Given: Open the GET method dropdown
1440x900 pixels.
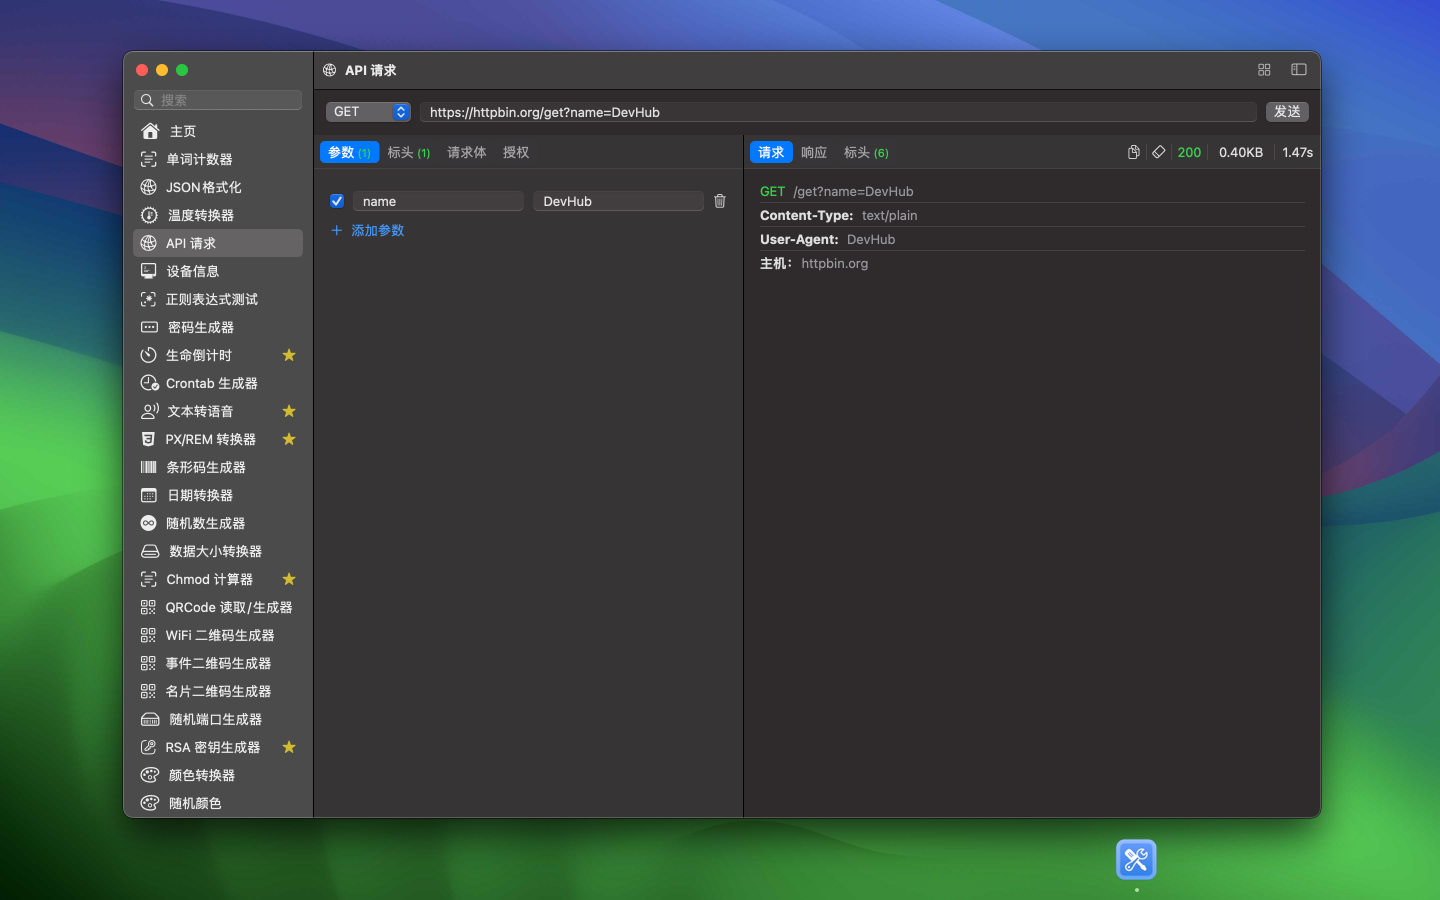Looking at the screenshot, I should click(368, 111).
